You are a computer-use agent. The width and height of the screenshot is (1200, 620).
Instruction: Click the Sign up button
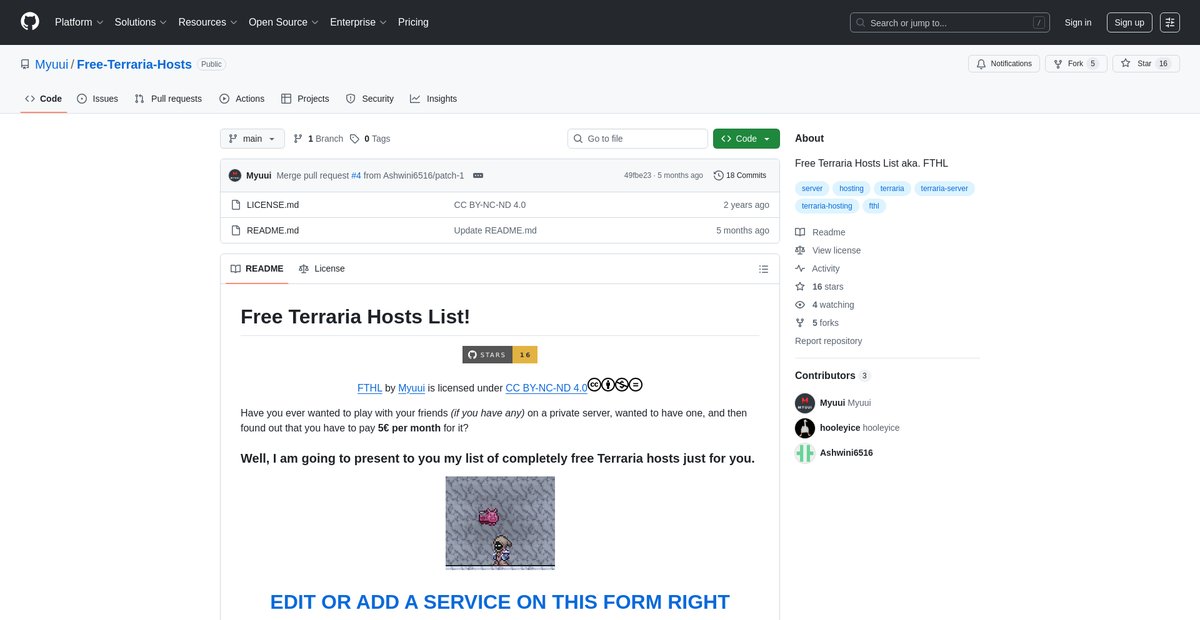[x=1129, y=22]
